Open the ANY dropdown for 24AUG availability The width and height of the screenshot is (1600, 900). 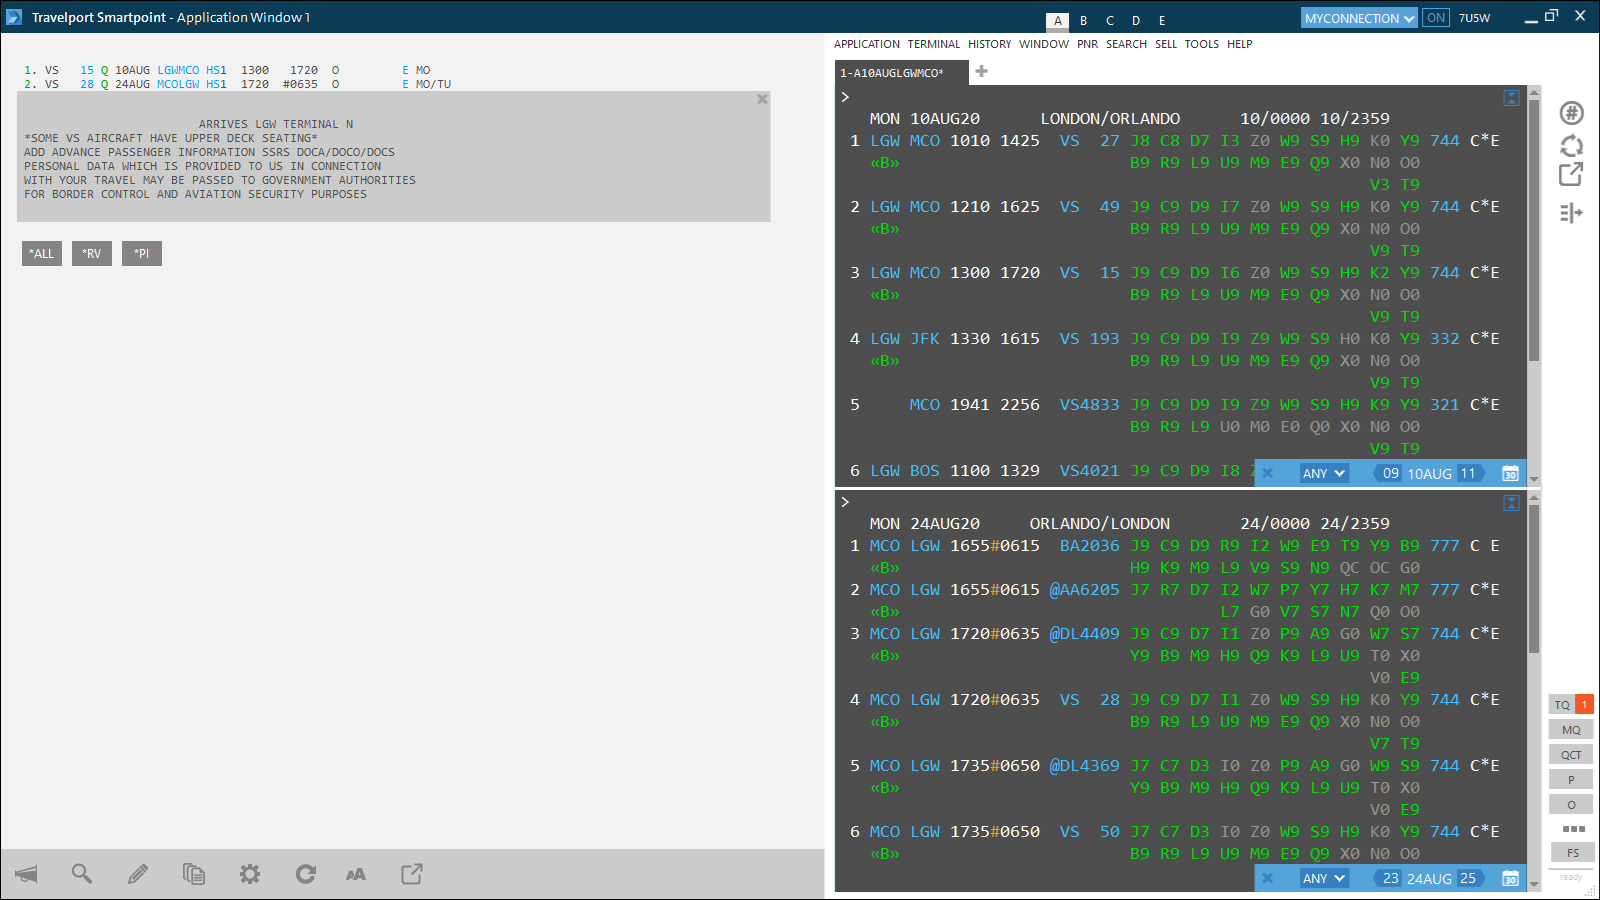point(1324,879)
